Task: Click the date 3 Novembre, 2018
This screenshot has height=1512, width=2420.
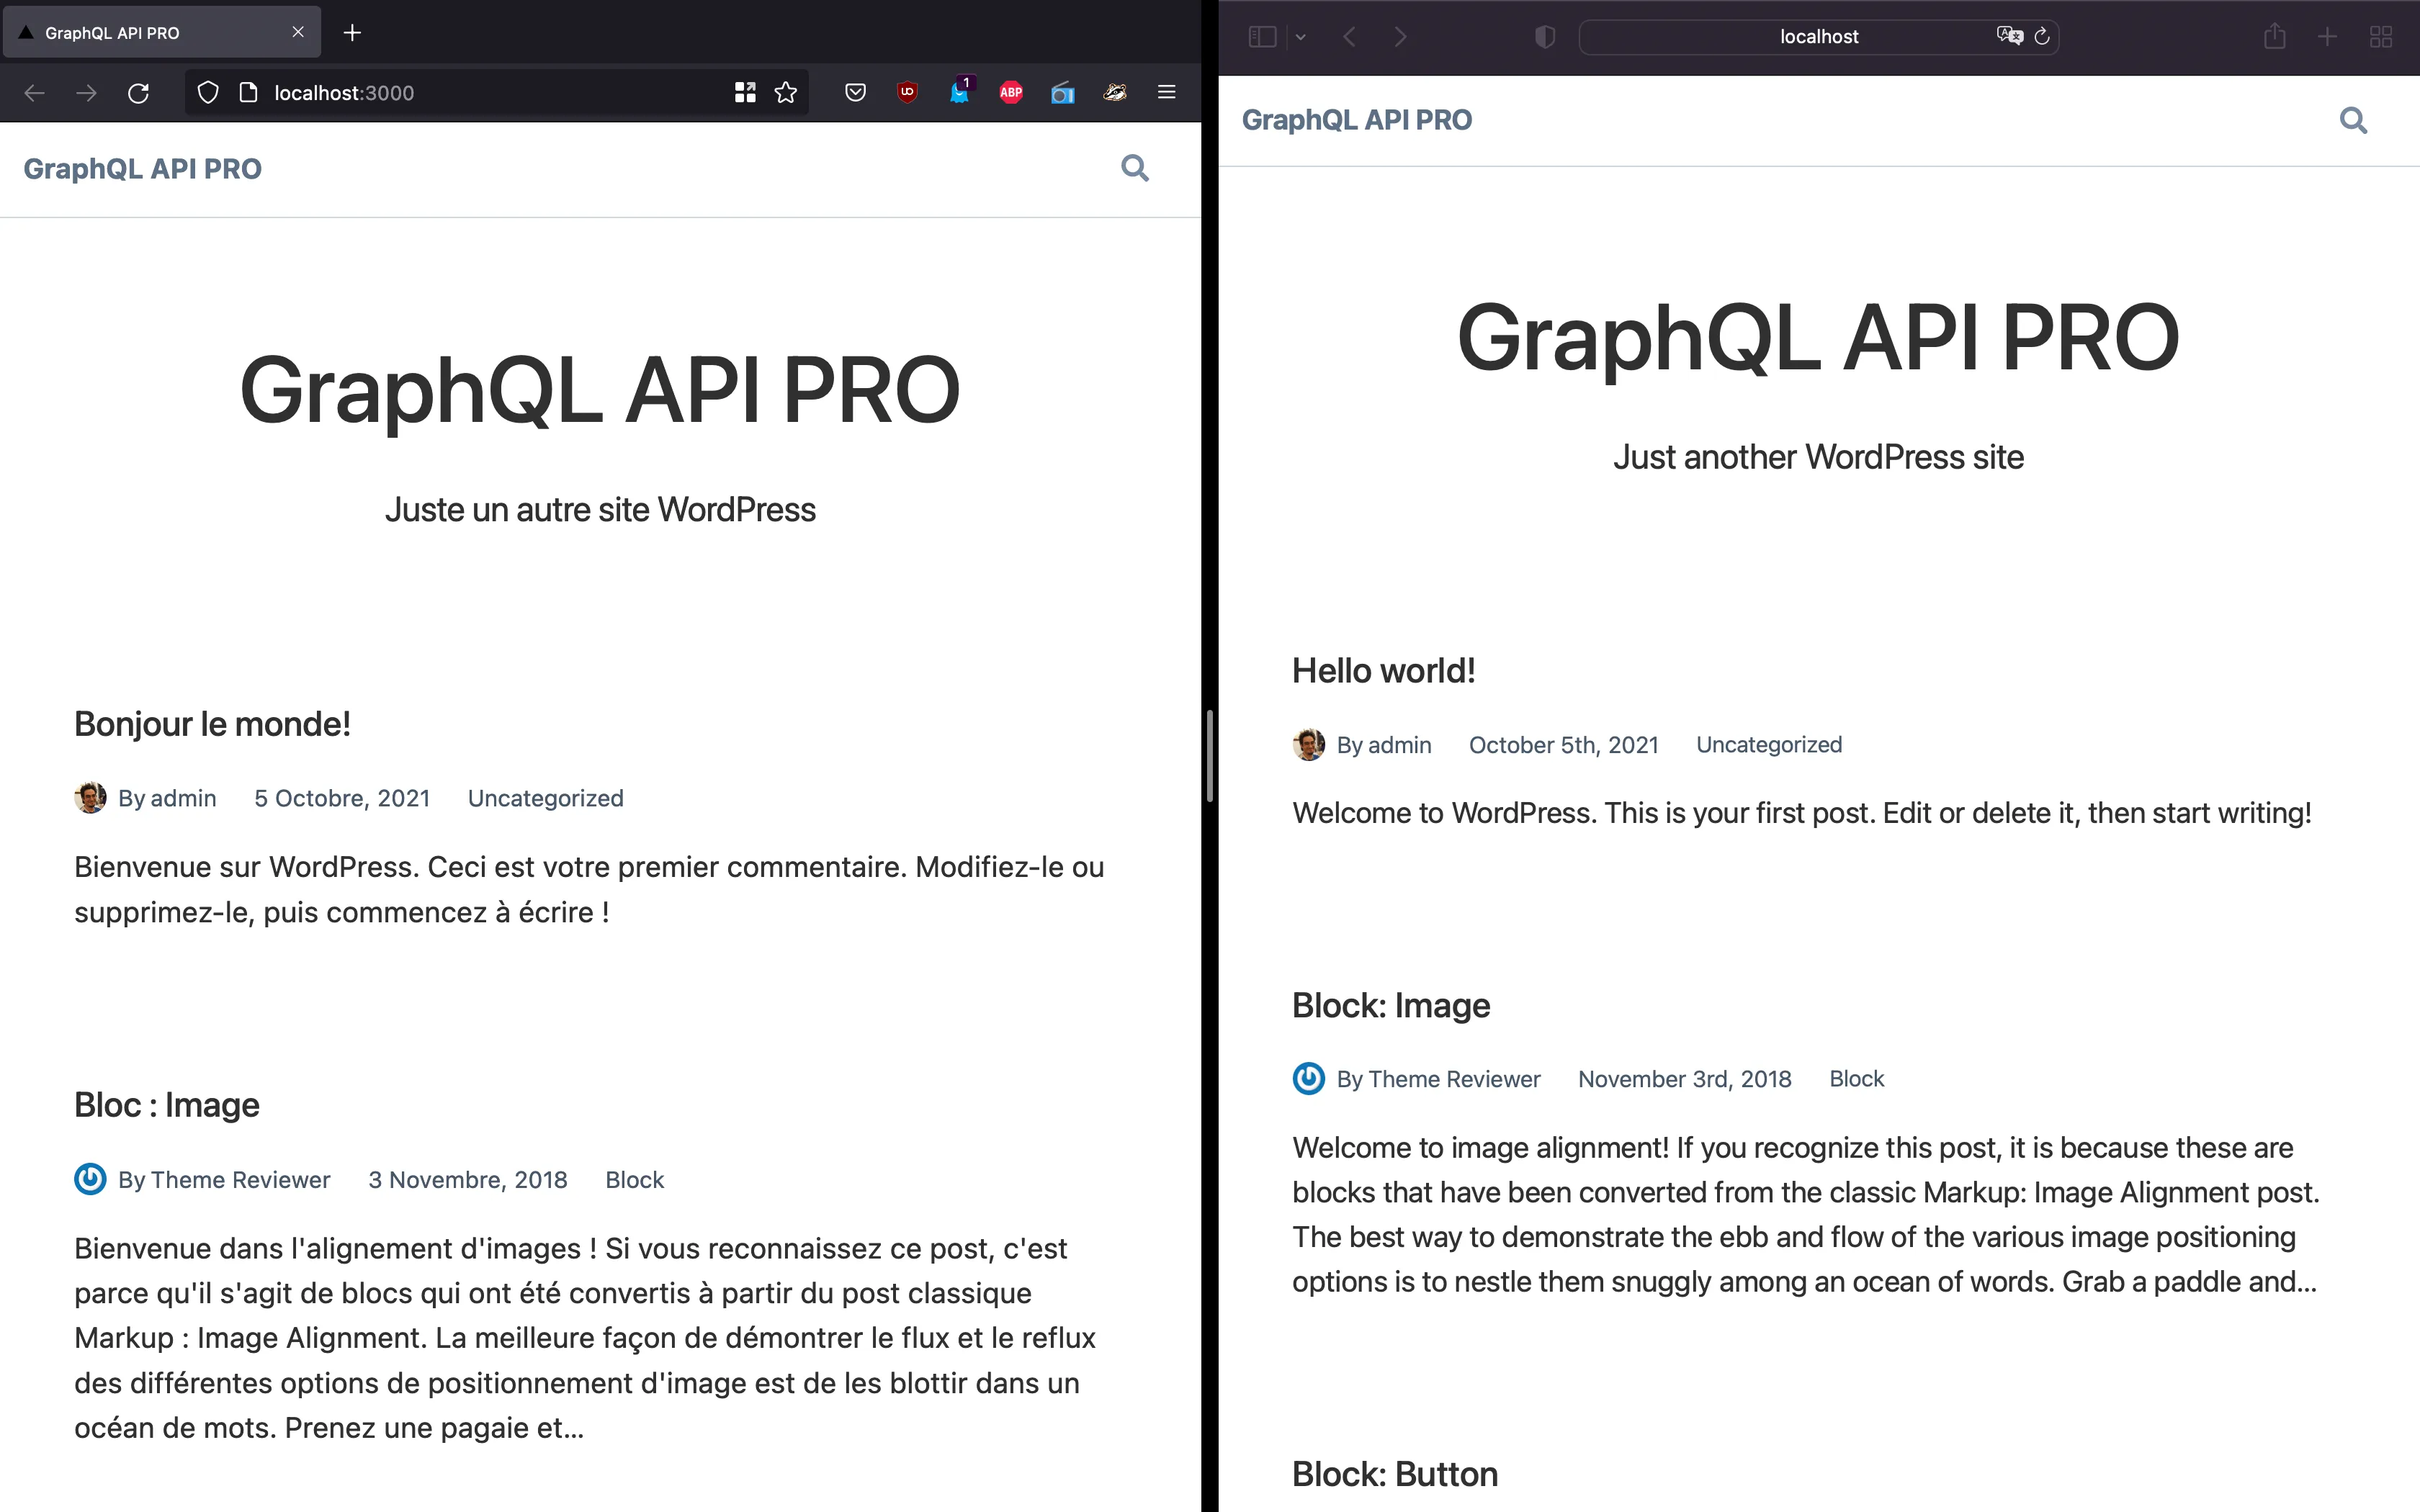Action: (468, 1179)
